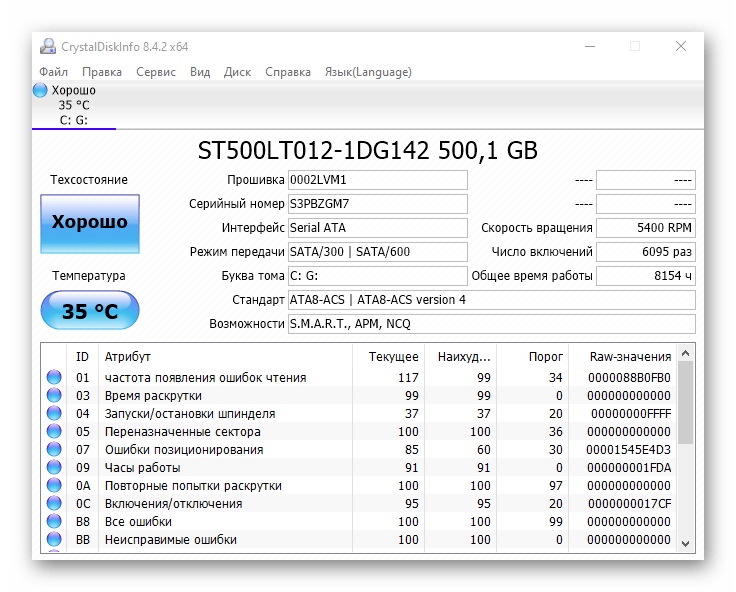This screenshot has height=592, width=736.
Task: Select the C: G: disk tab
Action: pyautogui.click(x=74, y=105)
